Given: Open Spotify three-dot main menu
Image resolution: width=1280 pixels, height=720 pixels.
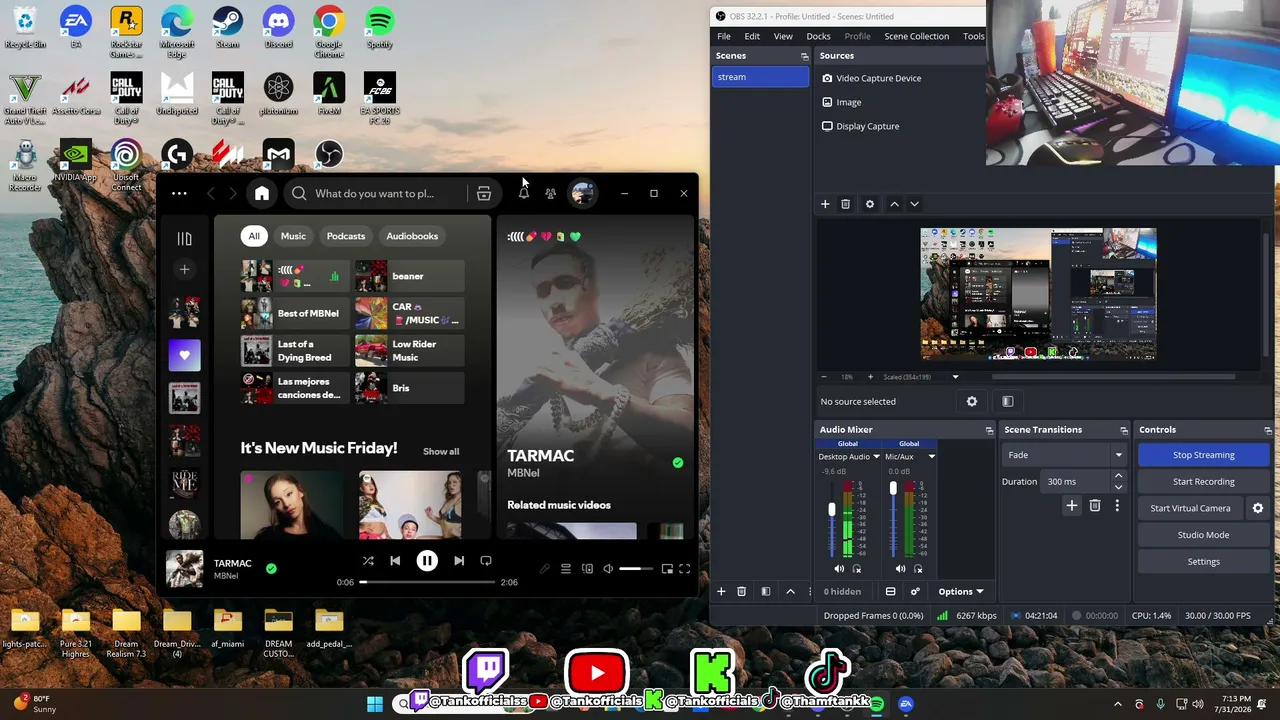Looking at the screenshot, I should (x=179, y=193).
